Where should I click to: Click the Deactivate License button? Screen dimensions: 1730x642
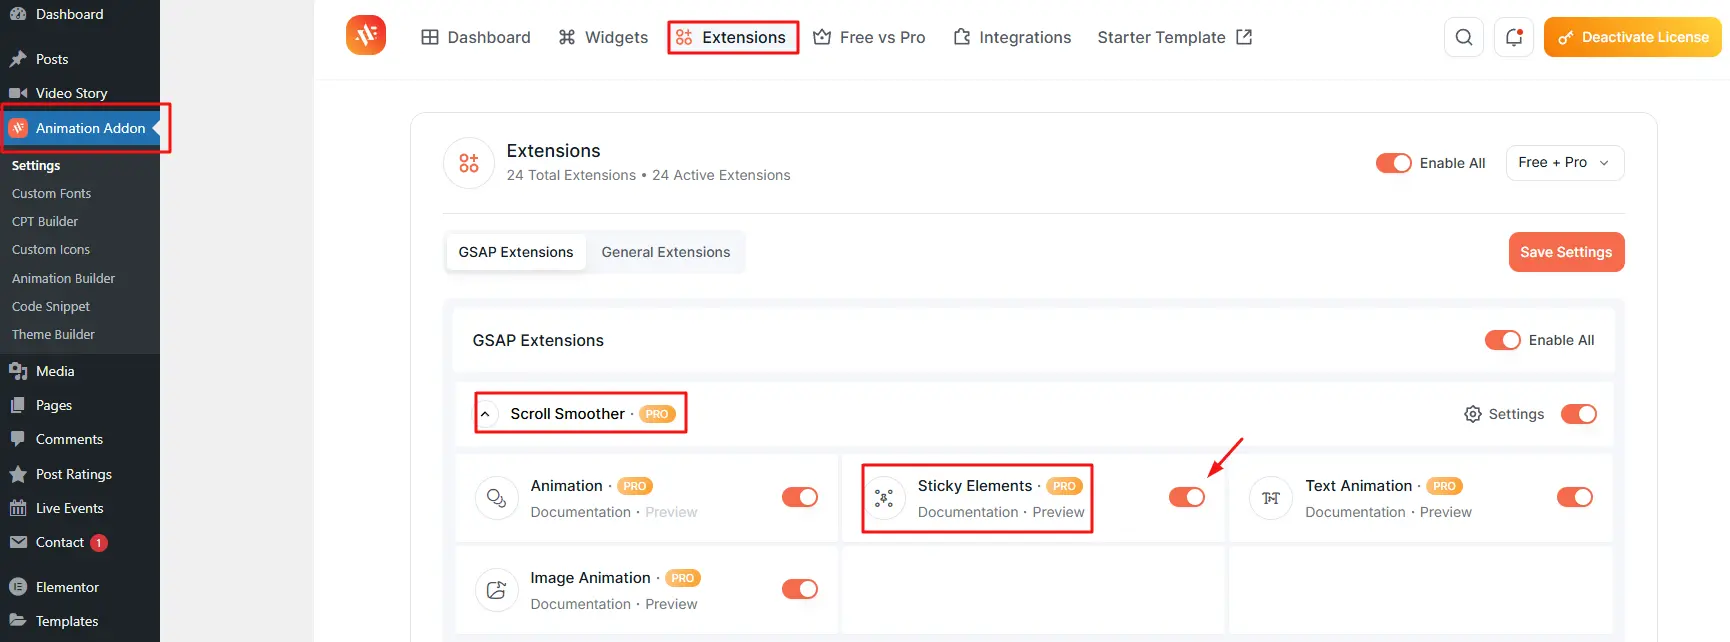(1632, 37)
